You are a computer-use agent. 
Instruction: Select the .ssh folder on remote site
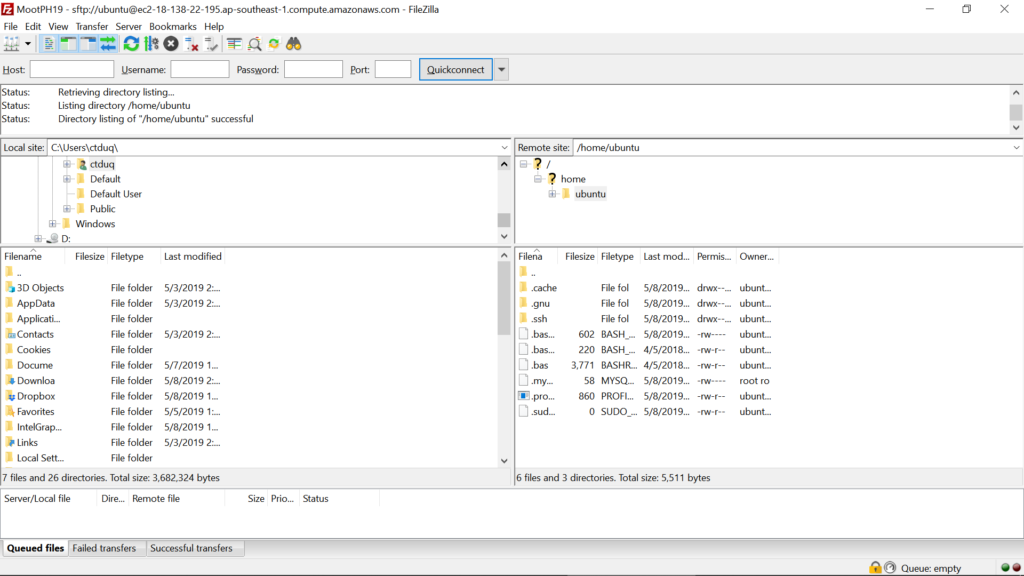tap(539, 319)
